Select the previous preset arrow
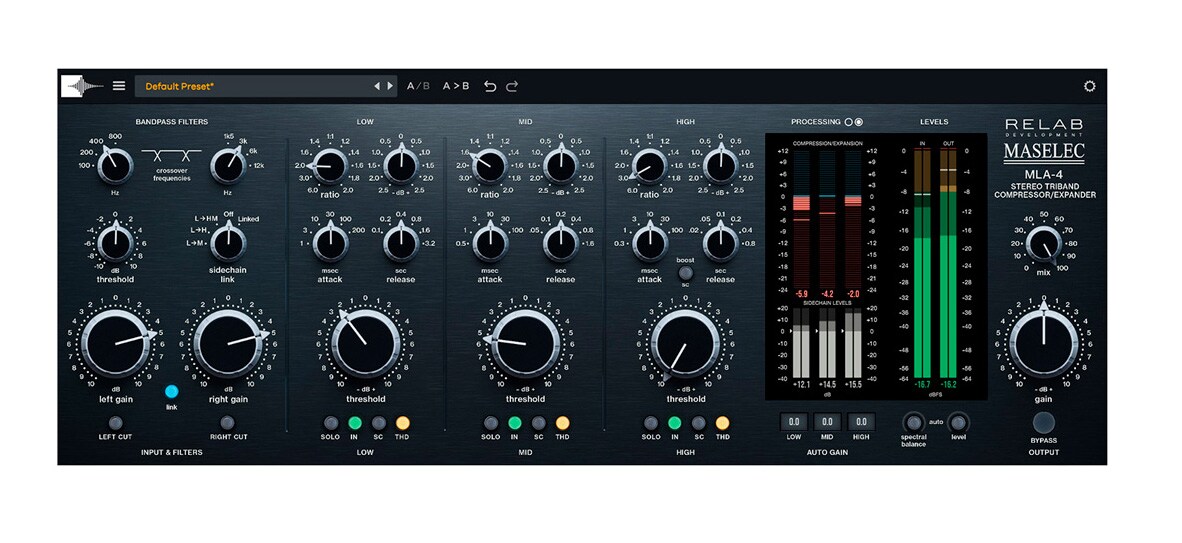 (x=377, y=86)
